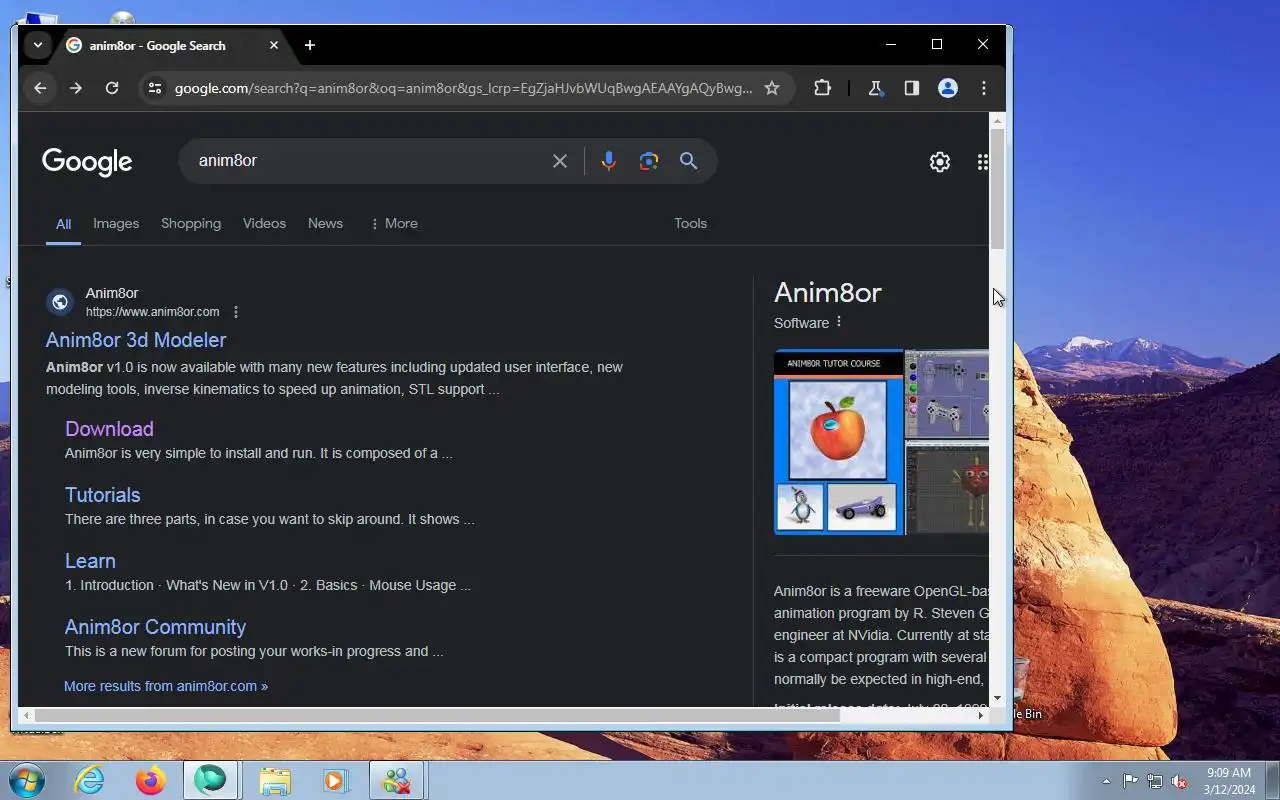
Task: Switch to the Images tab
Action: tap(116, 223)
